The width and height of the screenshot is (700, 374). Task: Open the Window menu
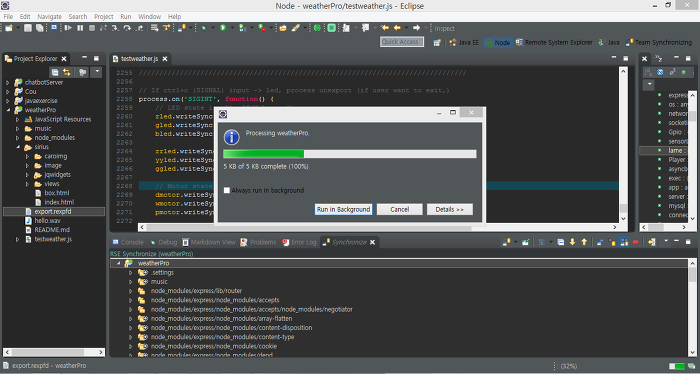pos(149,17)
